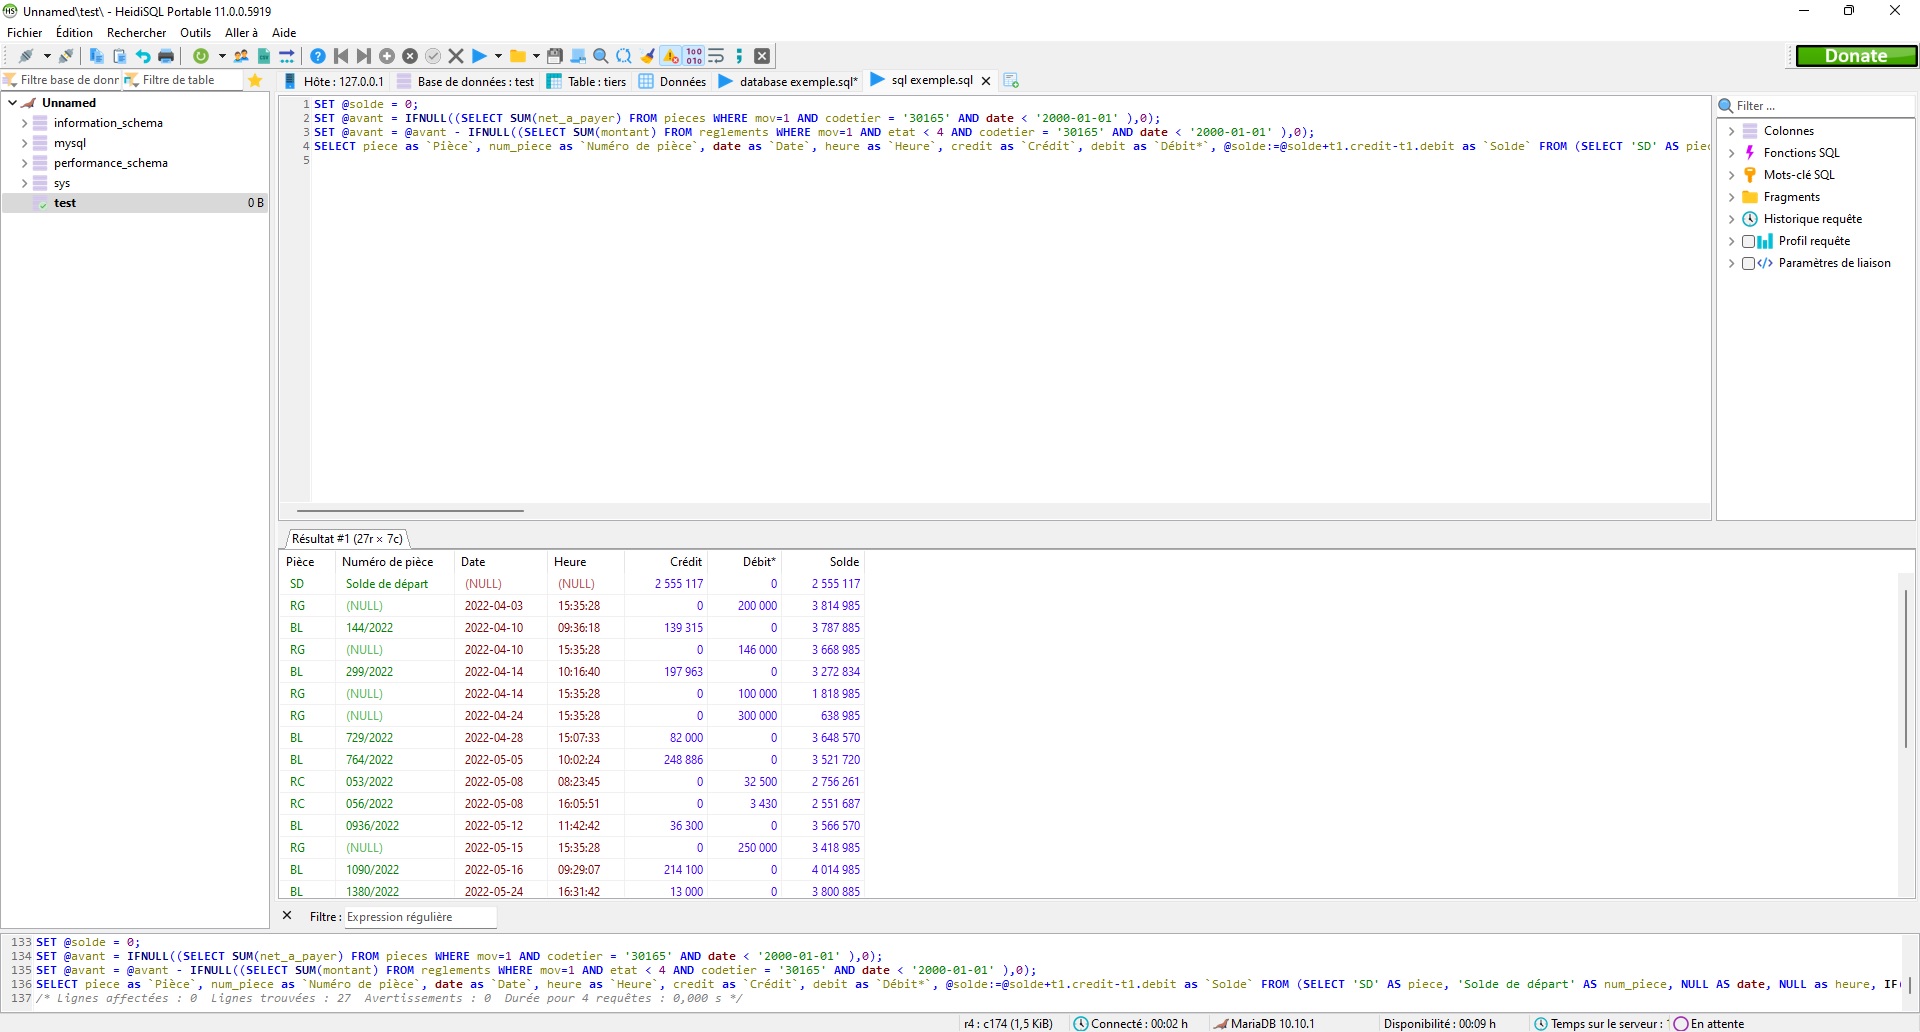The image size is (1920, 1032).
Task: Click the Refresh toolbar icon
Action: click(x=201, y=56)
